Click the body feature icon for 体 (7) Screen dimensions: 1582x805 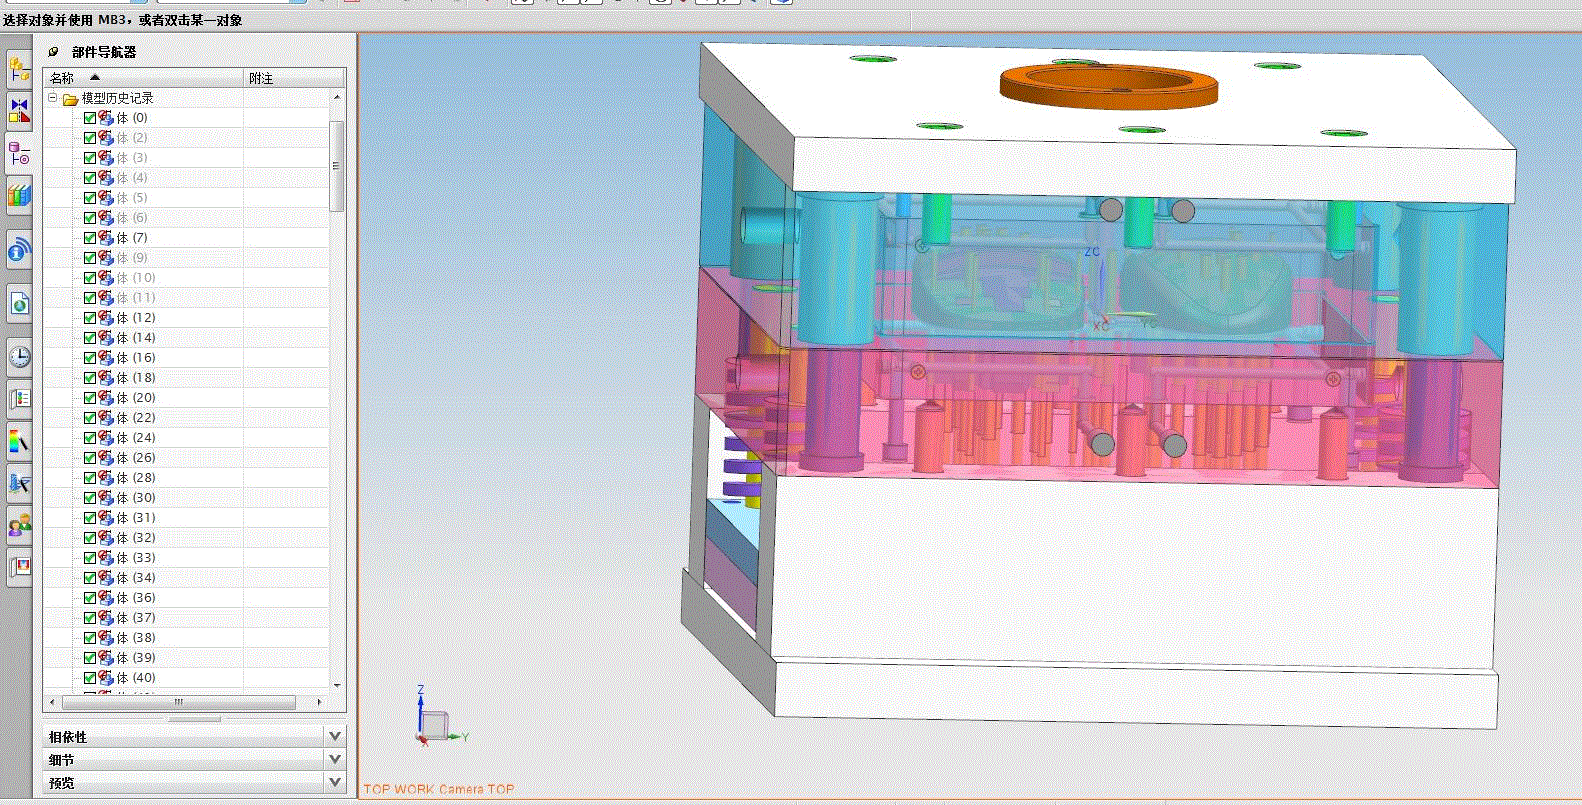tap(106, 238)
